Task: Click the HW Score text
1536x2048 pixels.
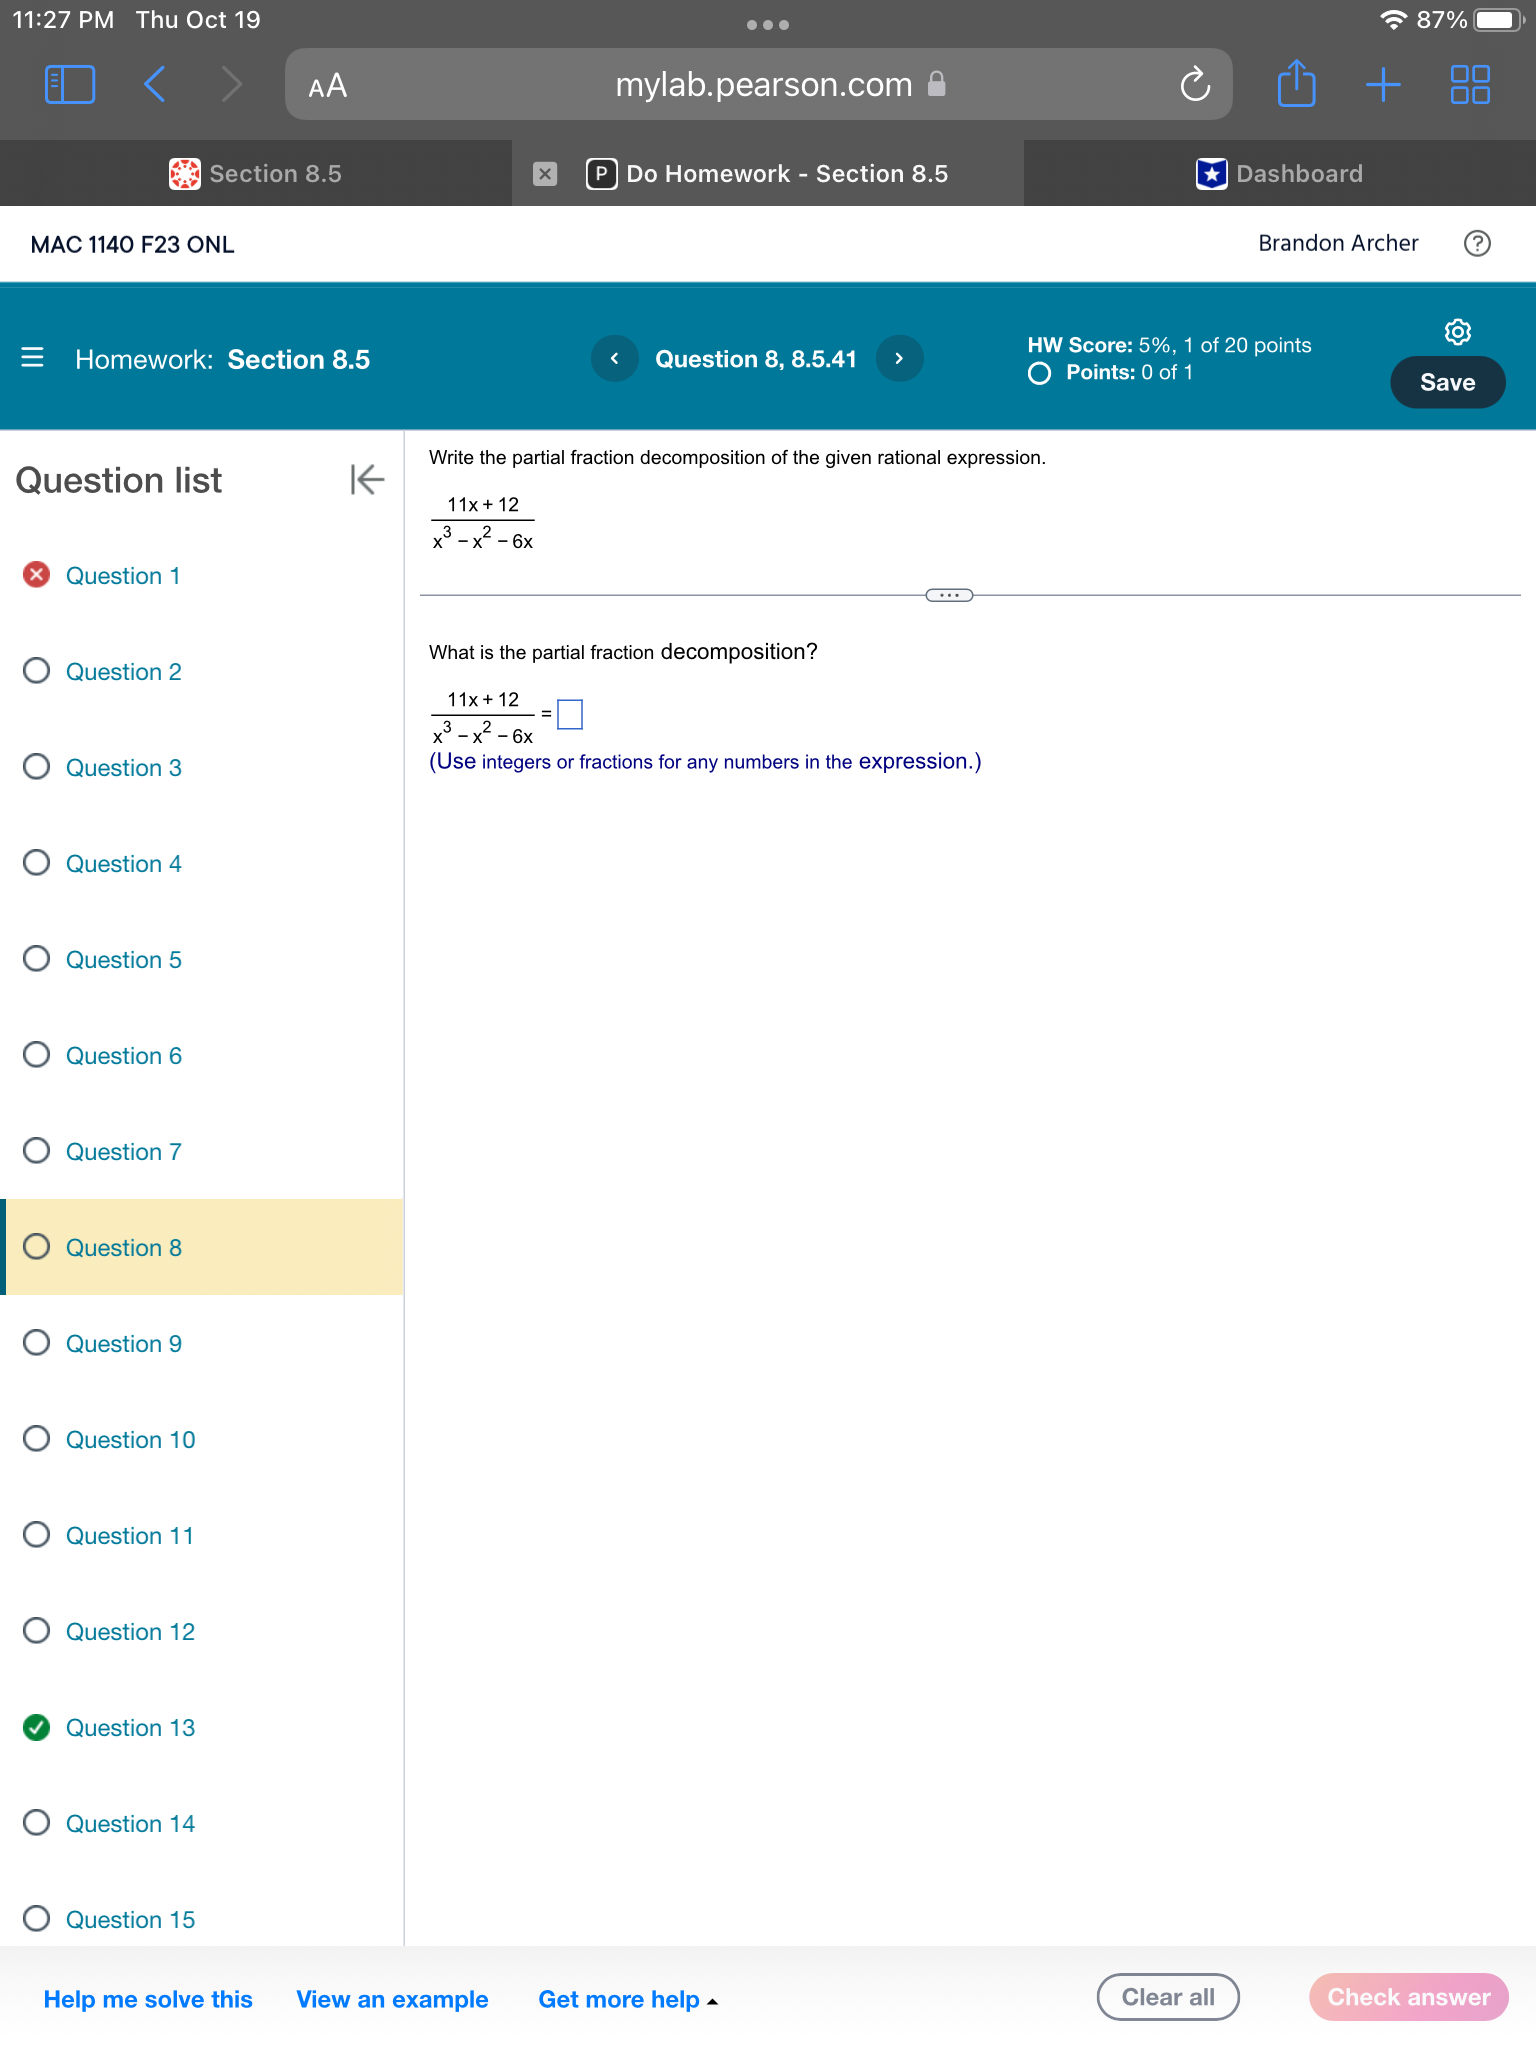Action: (x=1169, y=345)
